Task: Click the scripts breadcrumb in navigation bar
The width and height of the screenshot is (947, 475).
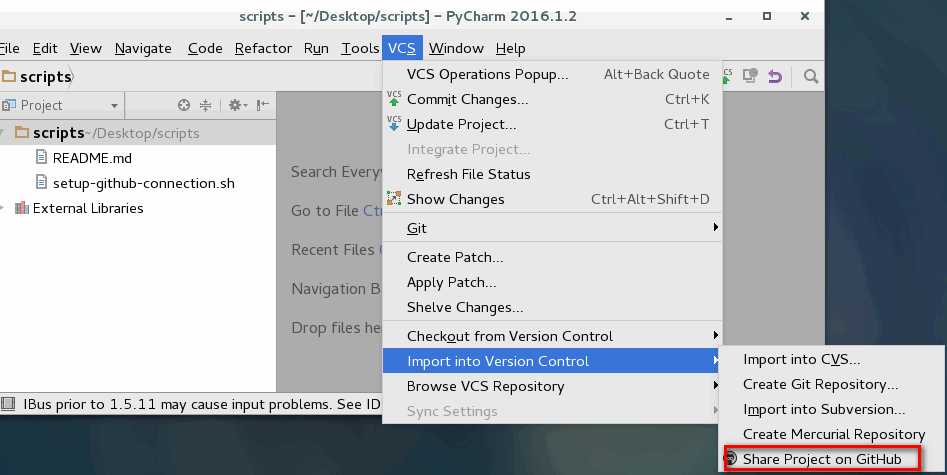Action: click(37, 77)
